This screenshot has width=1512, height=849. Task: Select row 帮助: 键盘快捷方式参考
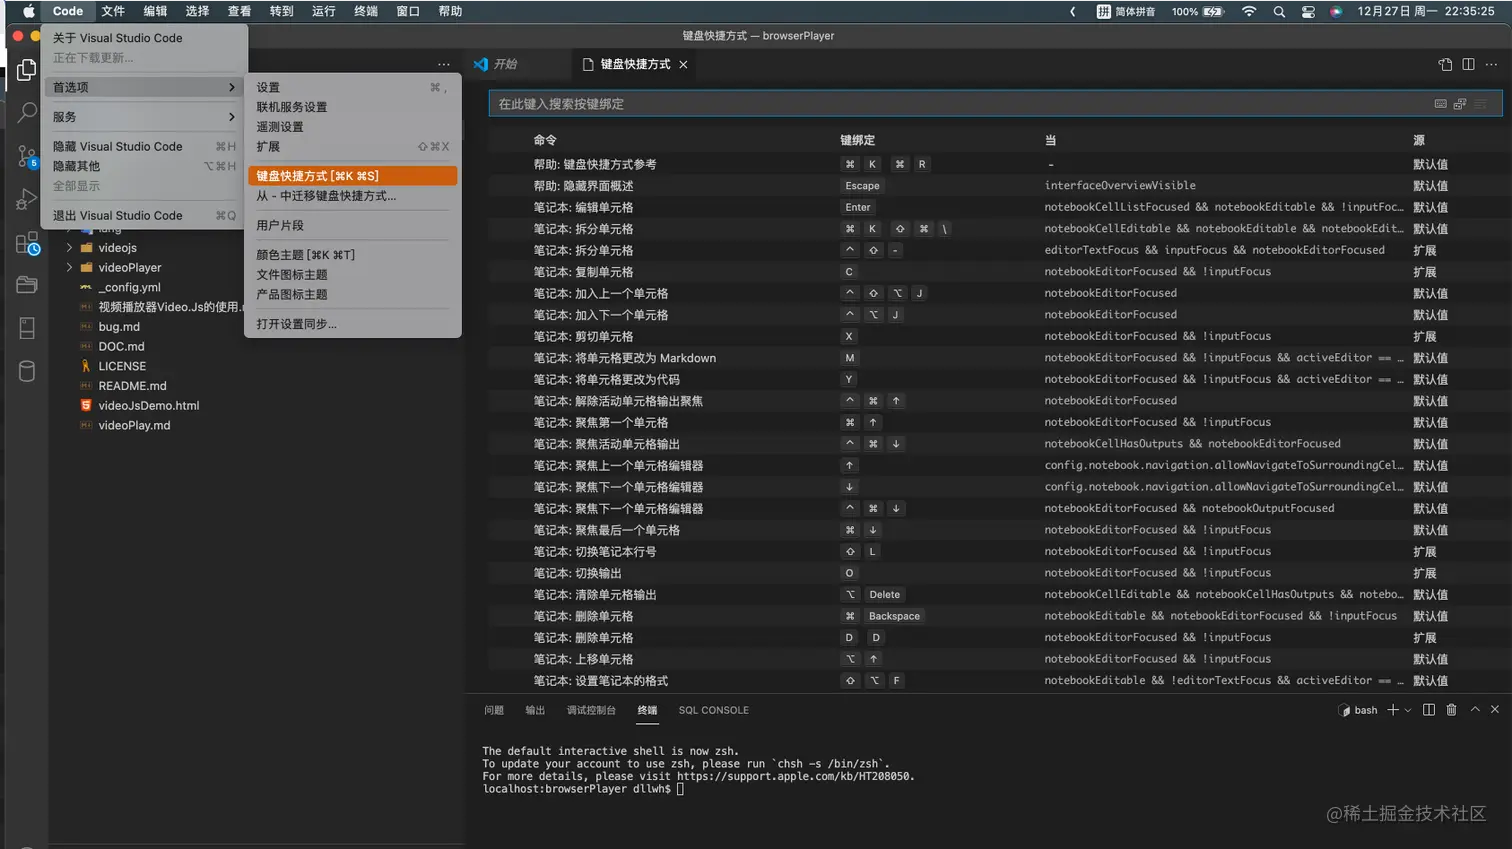(996, 164)
